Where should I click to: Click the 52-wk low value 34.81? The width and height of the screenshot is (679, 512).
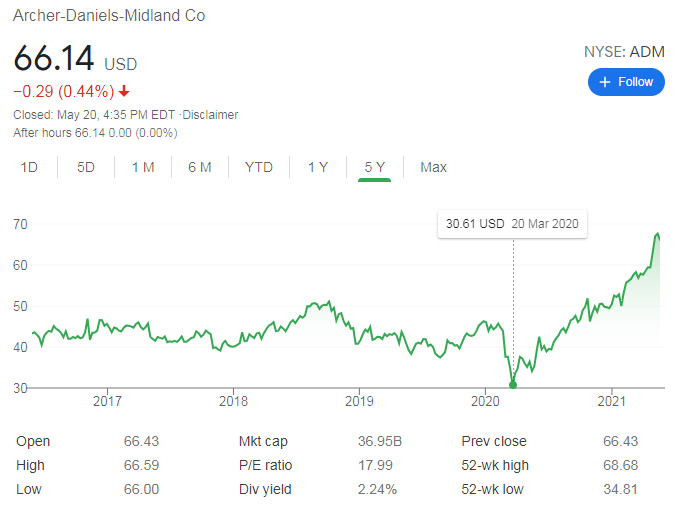621,489
